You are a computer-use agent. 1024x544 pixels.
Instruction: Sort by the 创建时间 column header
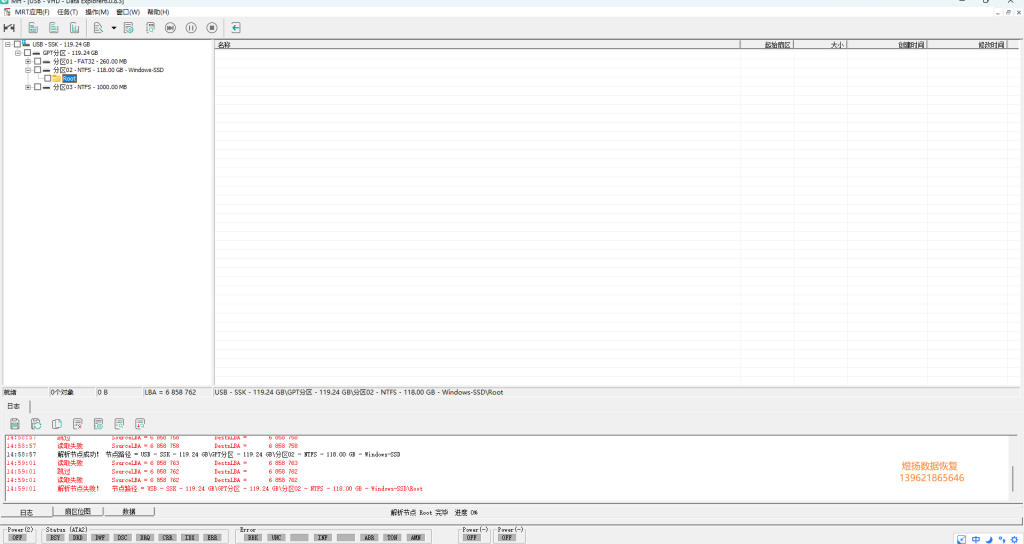click(x=888, y=44)
